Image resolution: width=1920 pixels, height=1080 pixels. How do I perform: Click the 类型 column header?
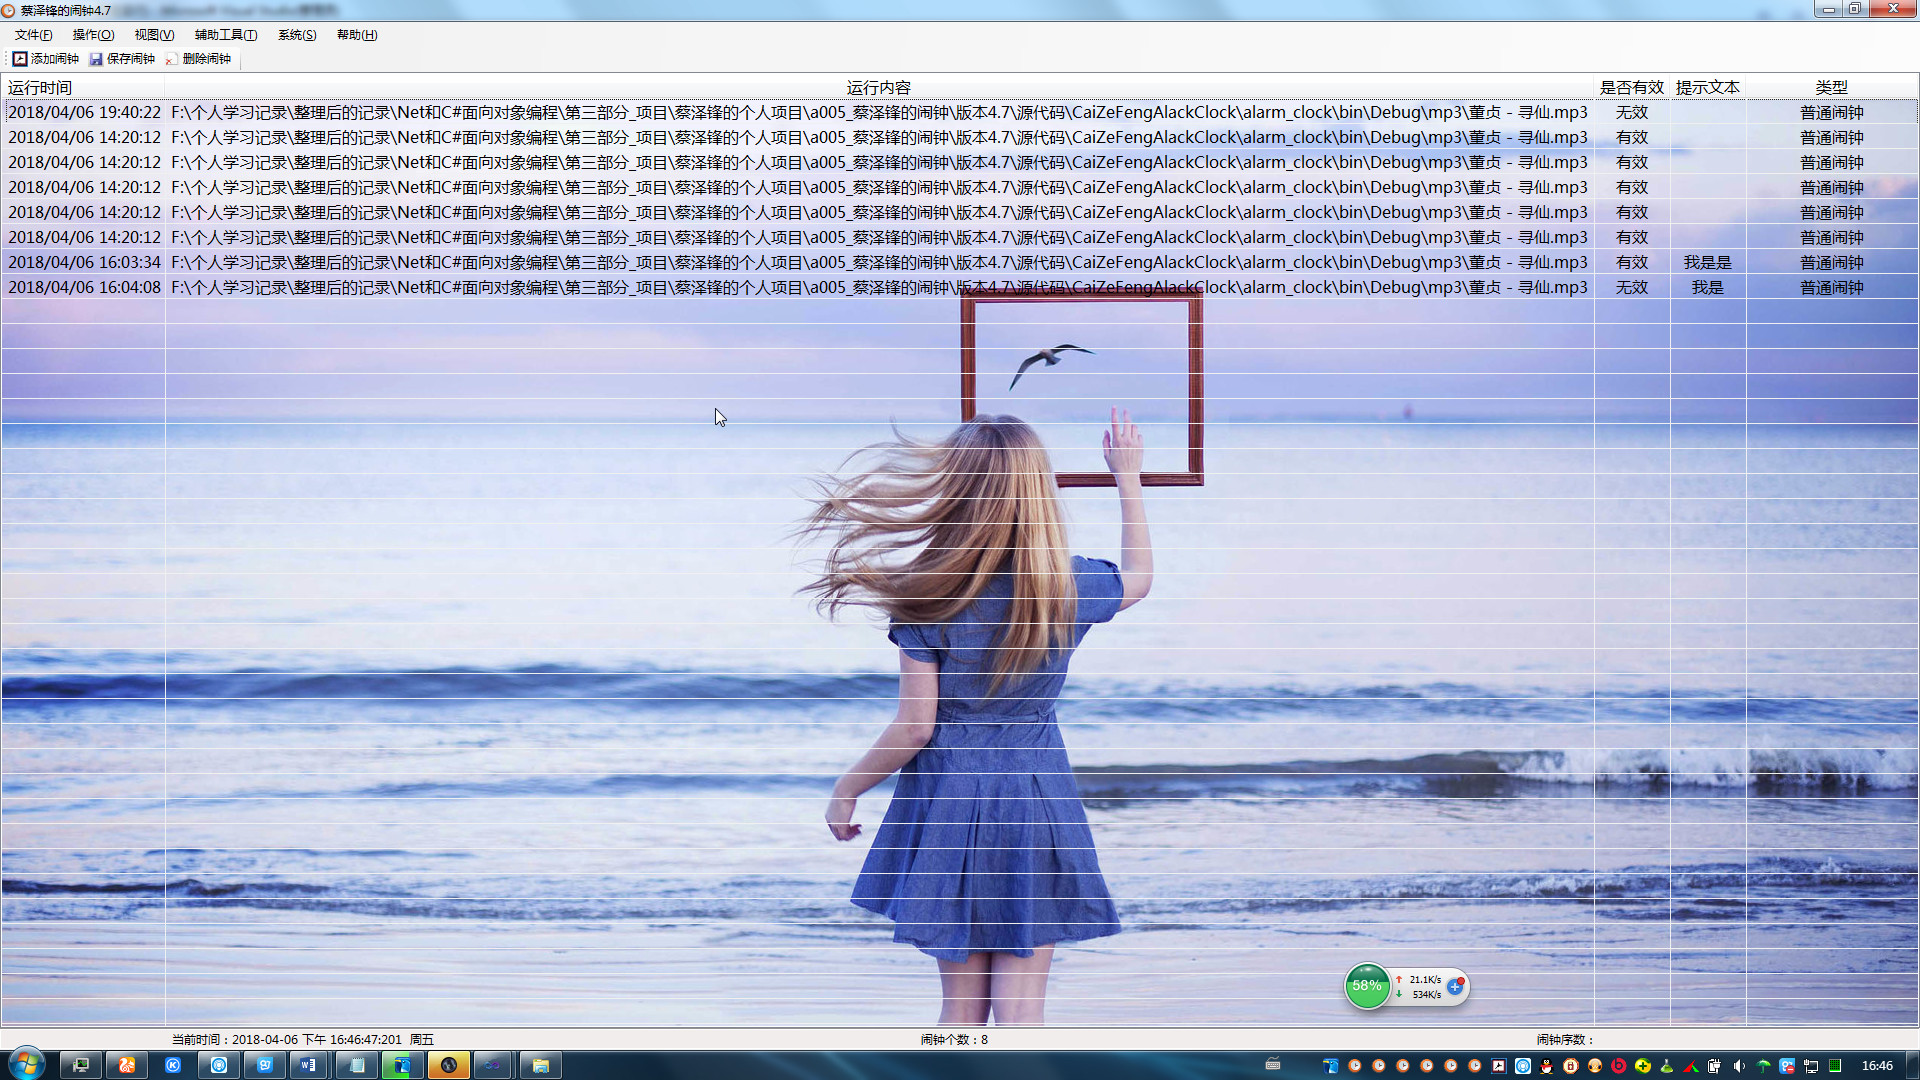pyautogui.click(x=1831, y=88)
